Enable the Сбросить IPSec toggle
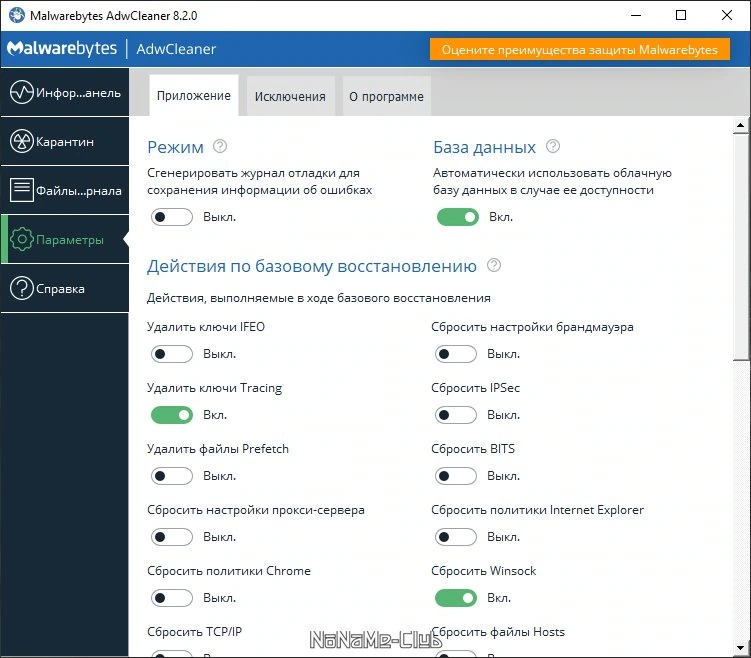Screen dimensions: 751x658 [x=455, y=415]
